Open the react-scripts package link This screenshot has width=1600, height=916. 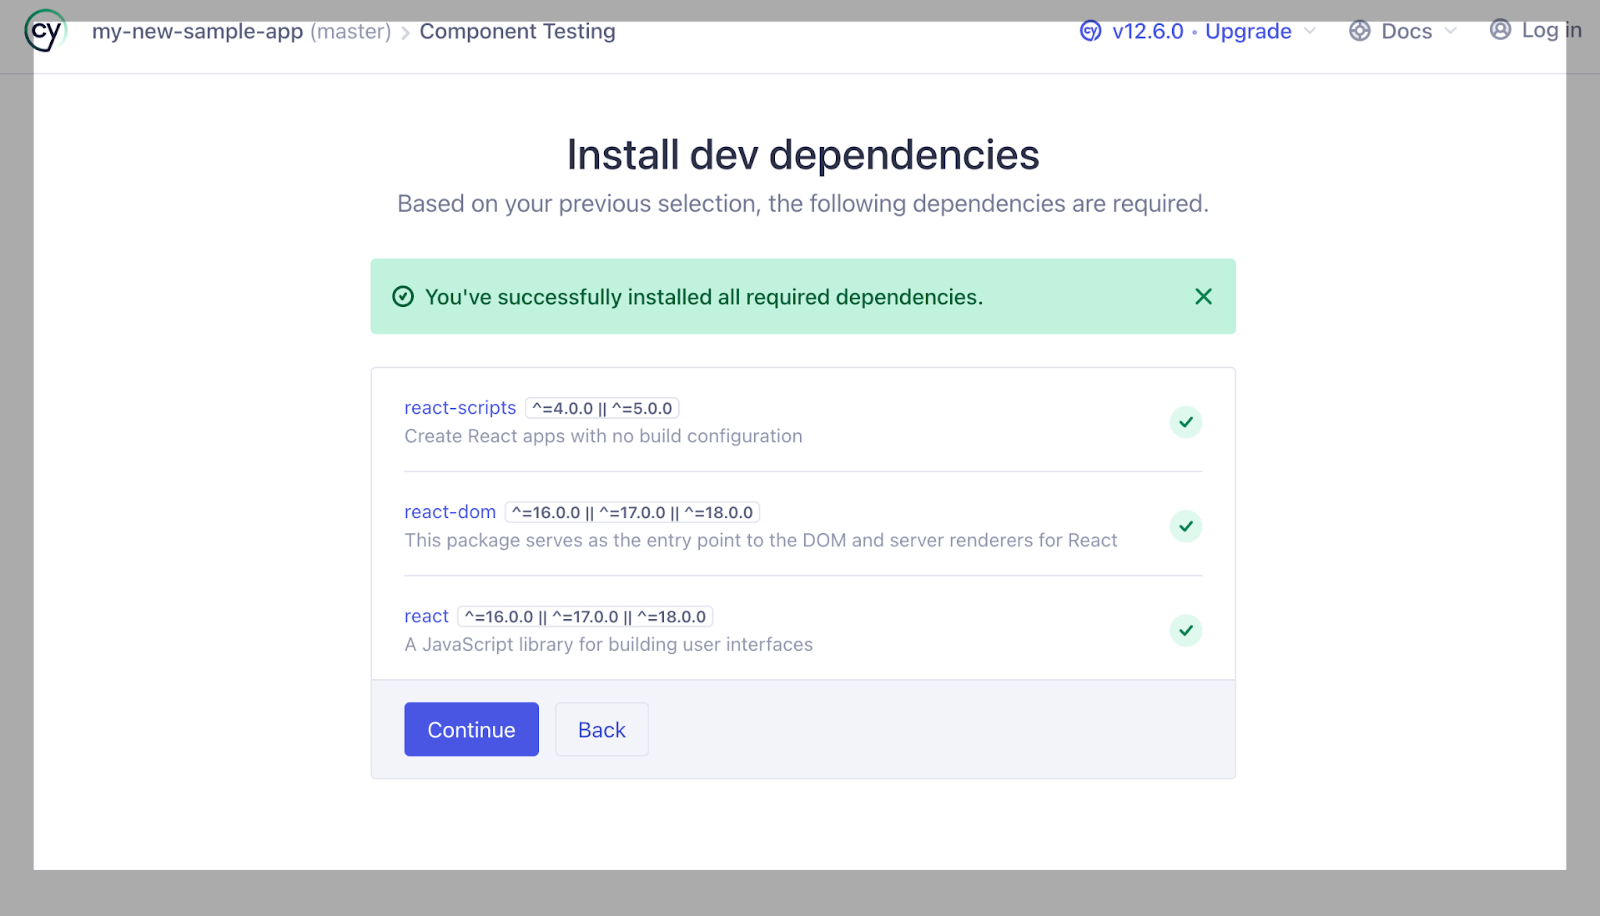[459, 407]
